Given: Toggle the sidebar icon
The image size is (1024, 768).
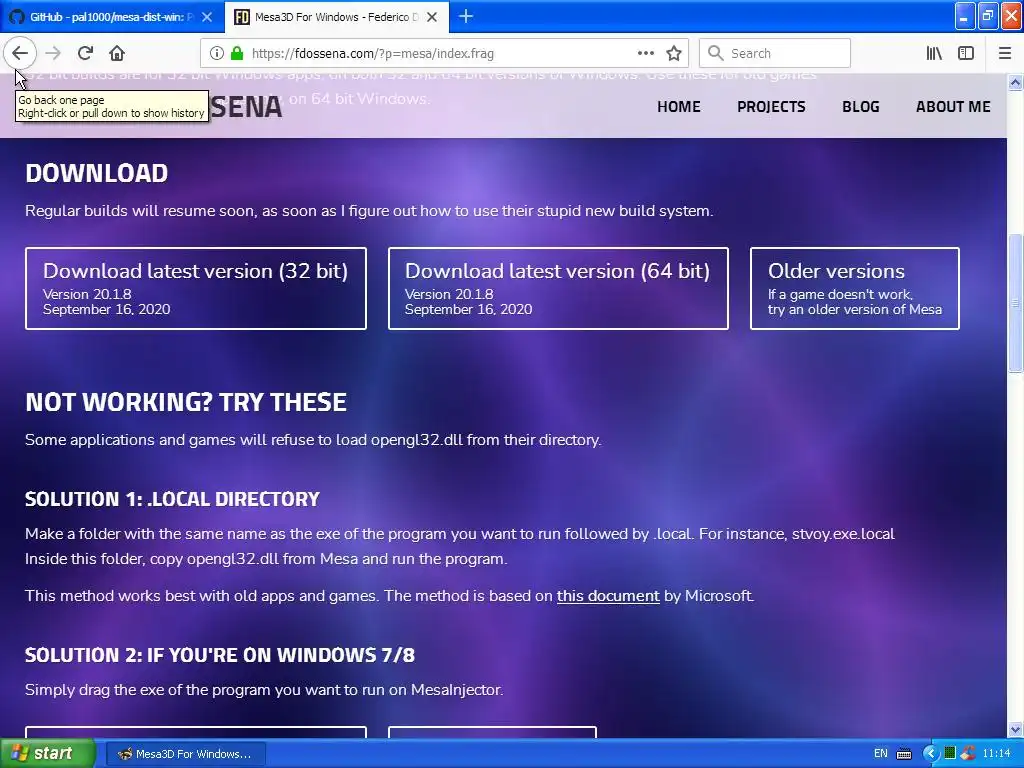Looking at the screenshot, I should [x=966, y=53].
